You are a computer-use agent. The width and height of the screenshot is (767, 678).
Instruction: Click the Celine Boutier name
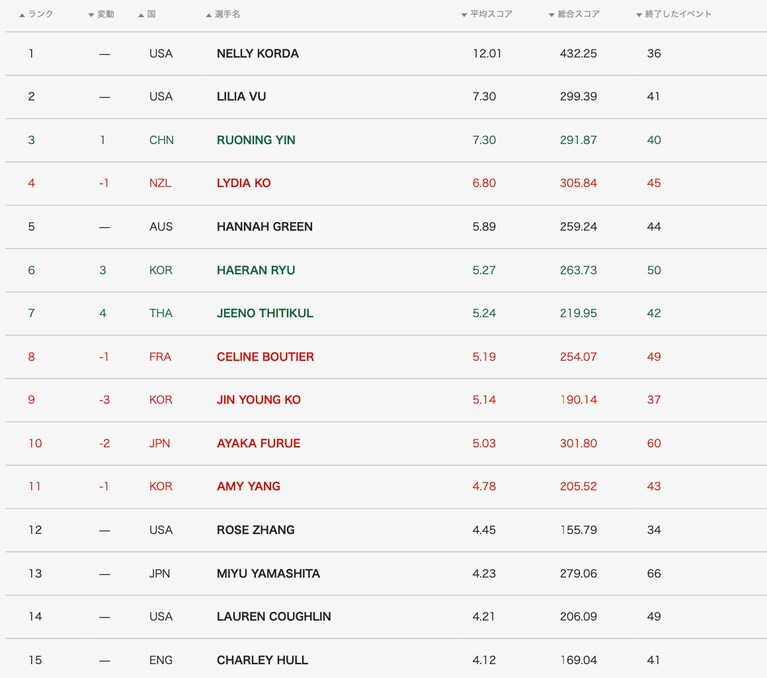pos(265,357)
